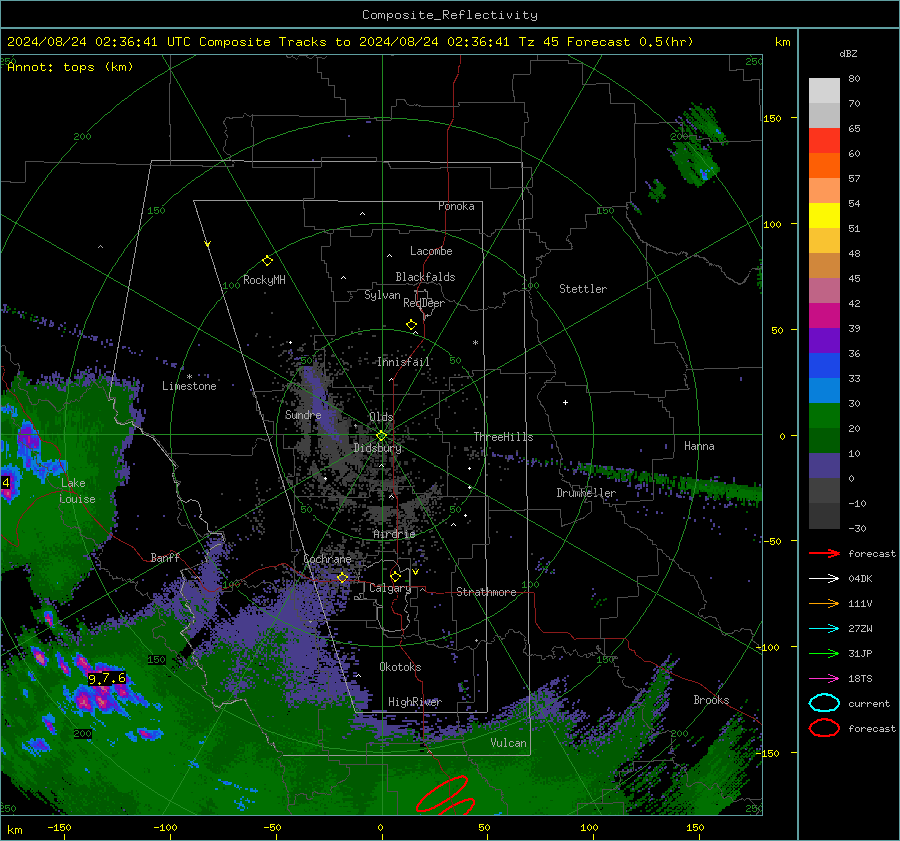Click the 'Annot: tops (km)' label

(x=70, y=67)
